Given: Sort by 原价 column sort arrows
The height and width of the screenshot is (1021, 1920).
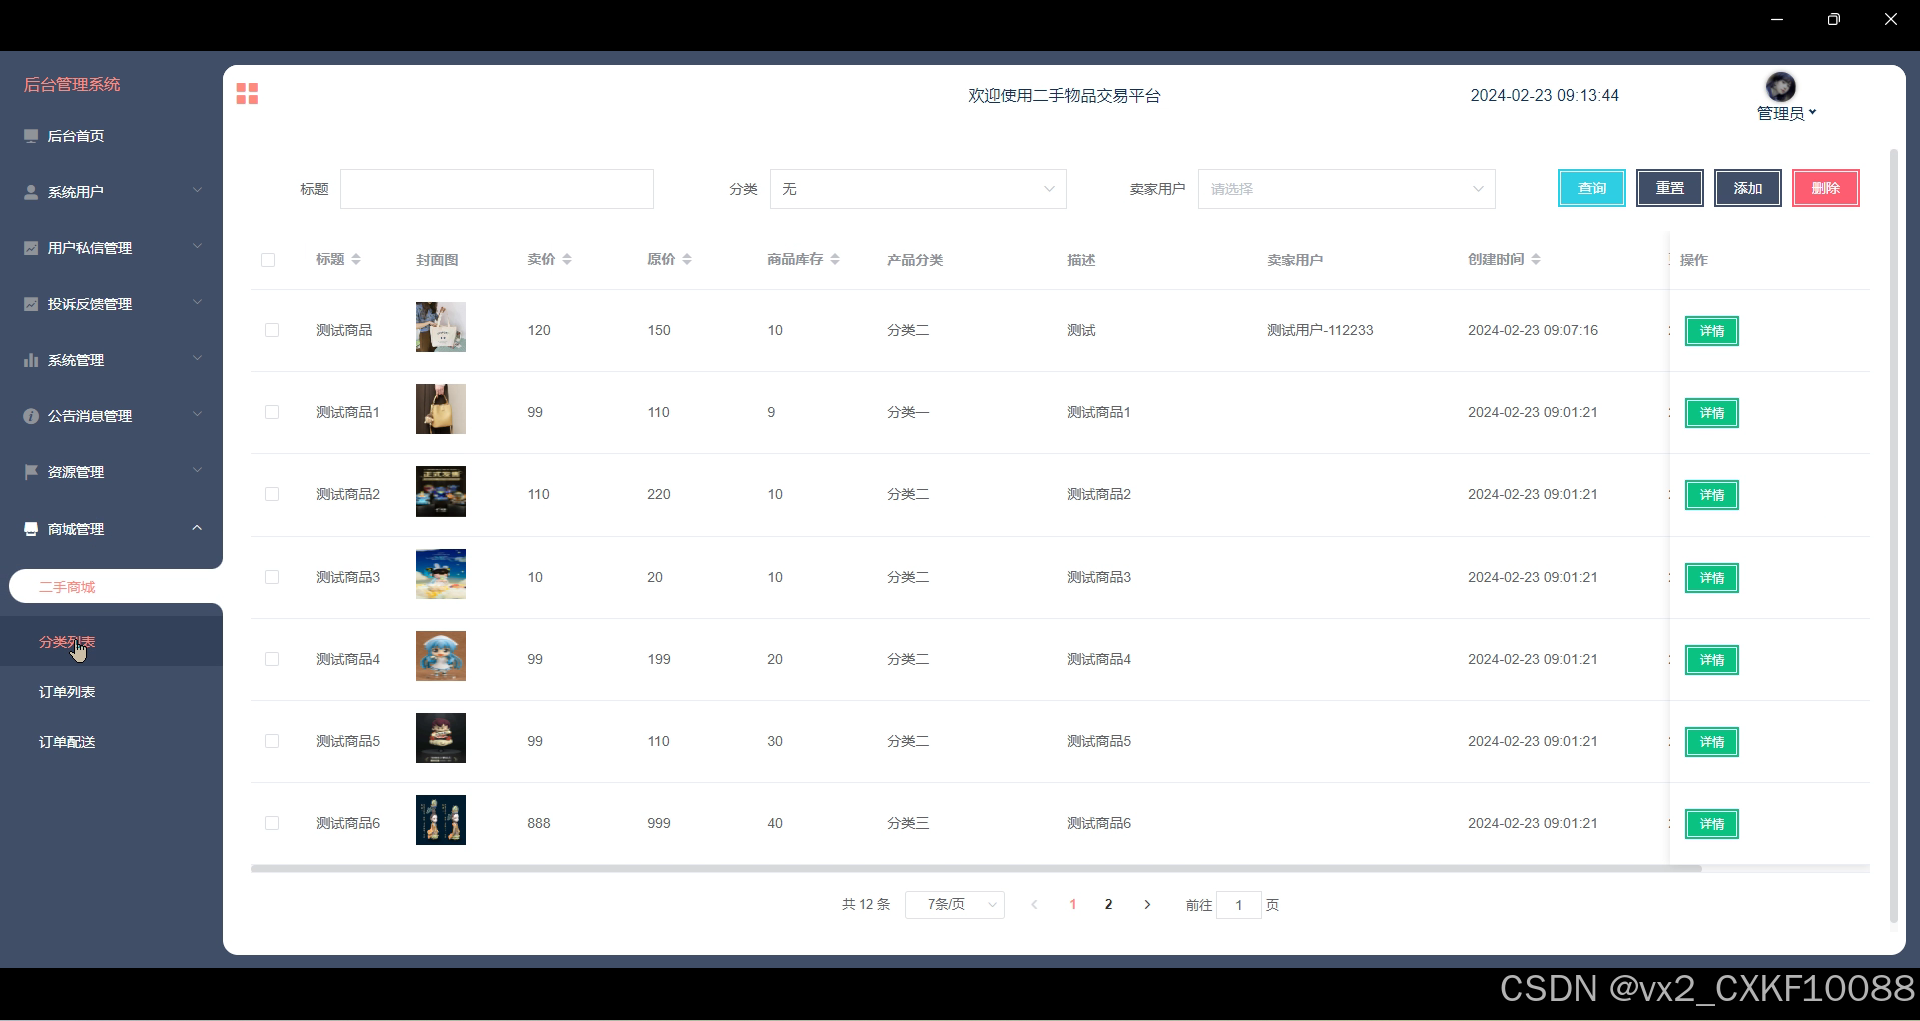Looking at the screenshot, I should (x=687, y=260).
